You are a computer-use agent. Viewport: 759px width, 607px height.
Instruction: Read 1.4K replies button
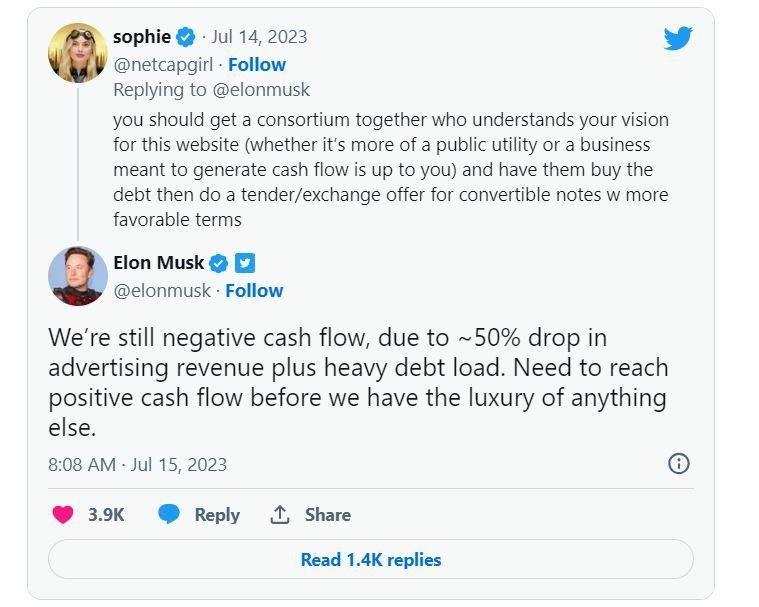(x=370, y=560)
